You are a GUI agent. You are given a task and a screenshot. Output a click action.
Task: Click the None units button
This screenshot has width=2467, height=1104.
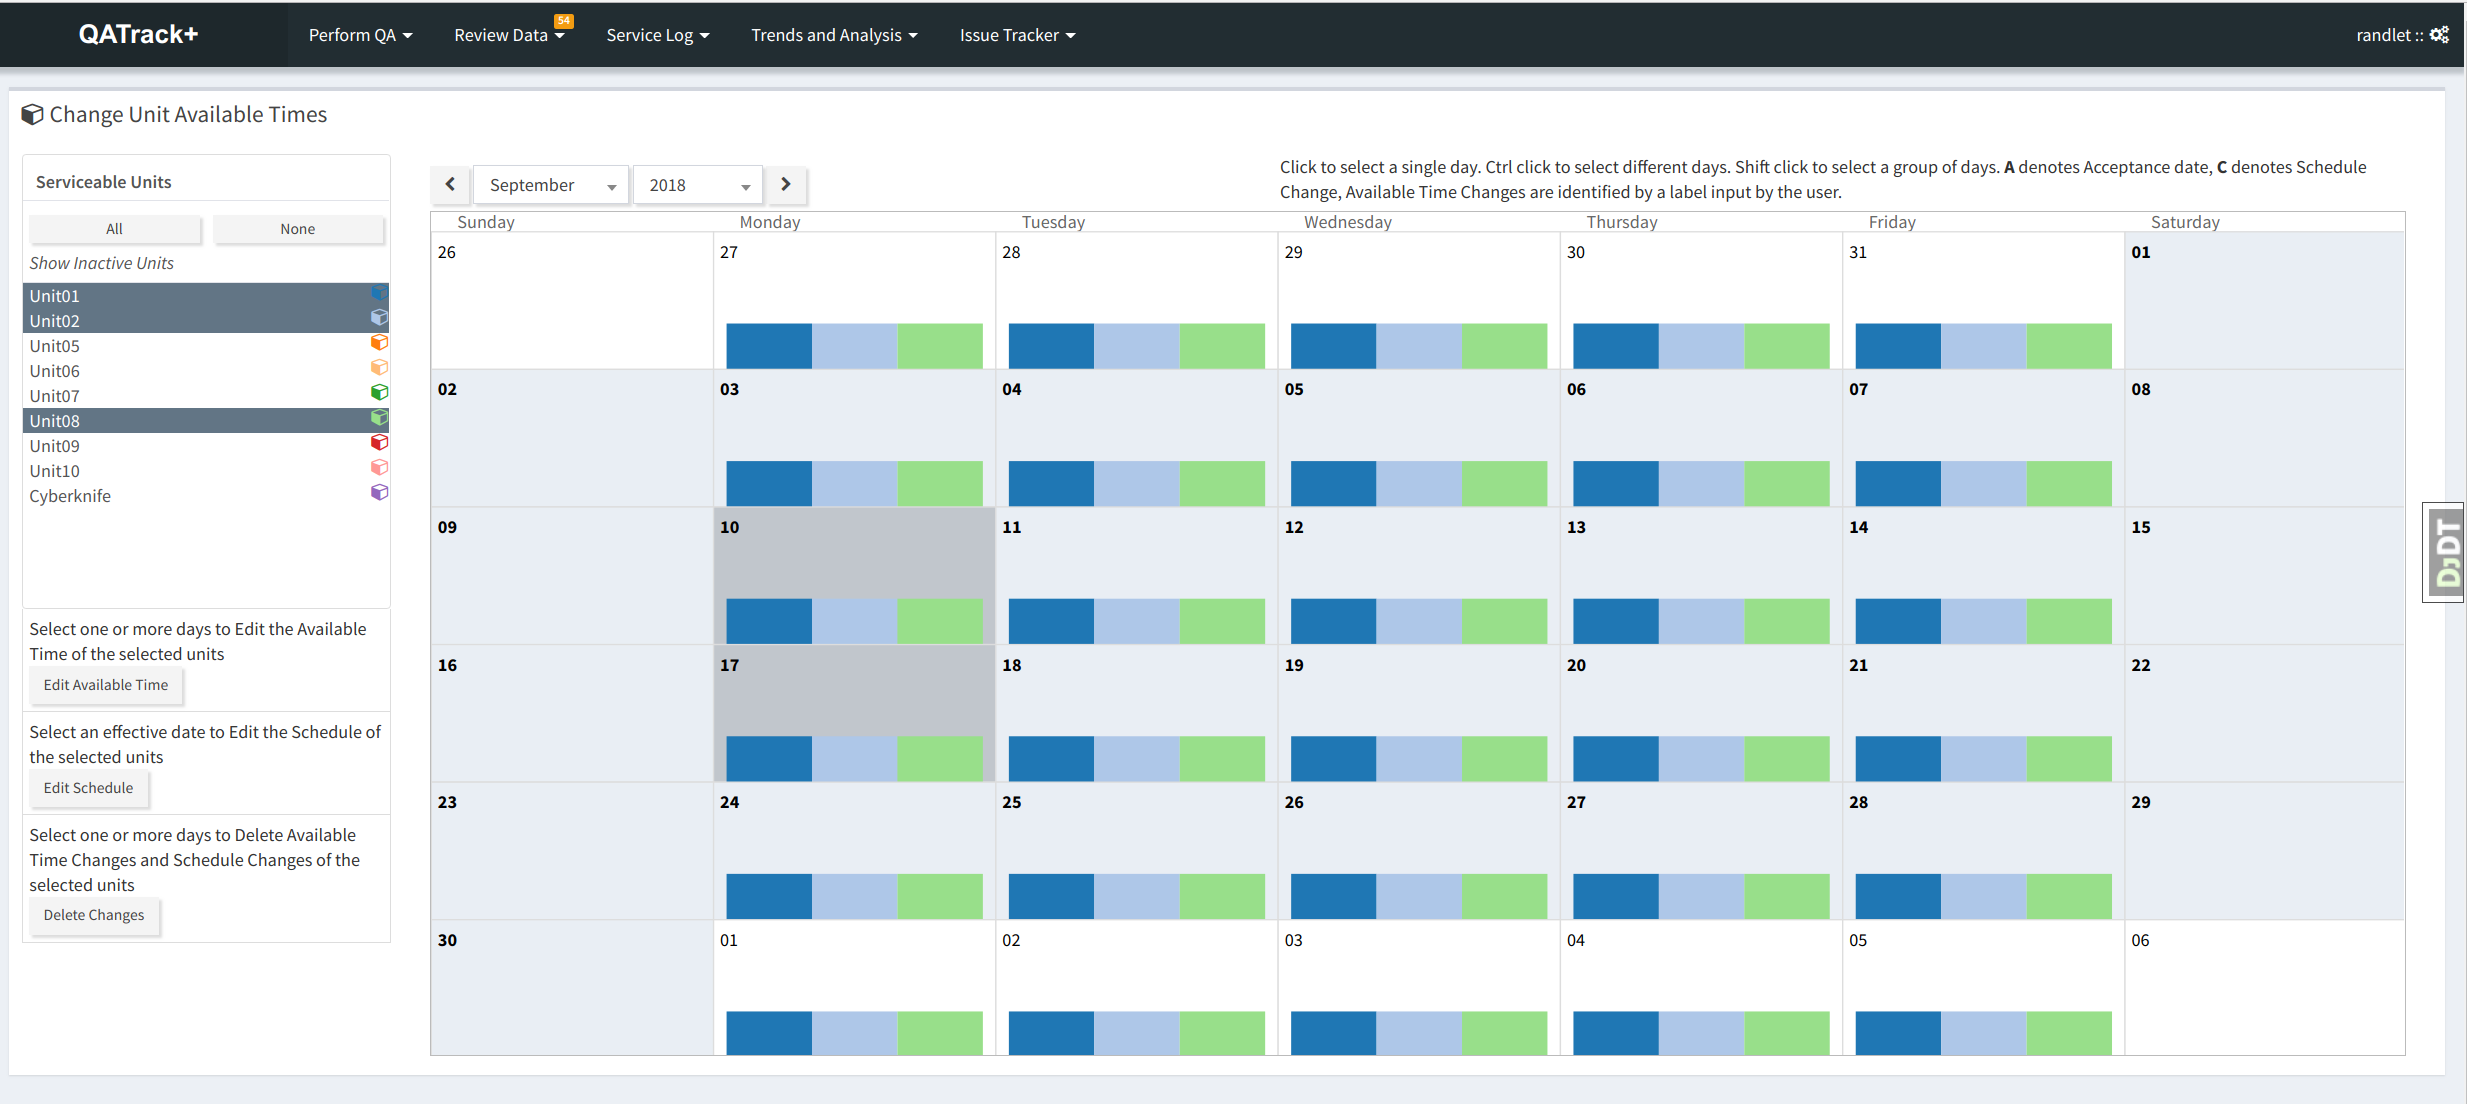point(298,229)
